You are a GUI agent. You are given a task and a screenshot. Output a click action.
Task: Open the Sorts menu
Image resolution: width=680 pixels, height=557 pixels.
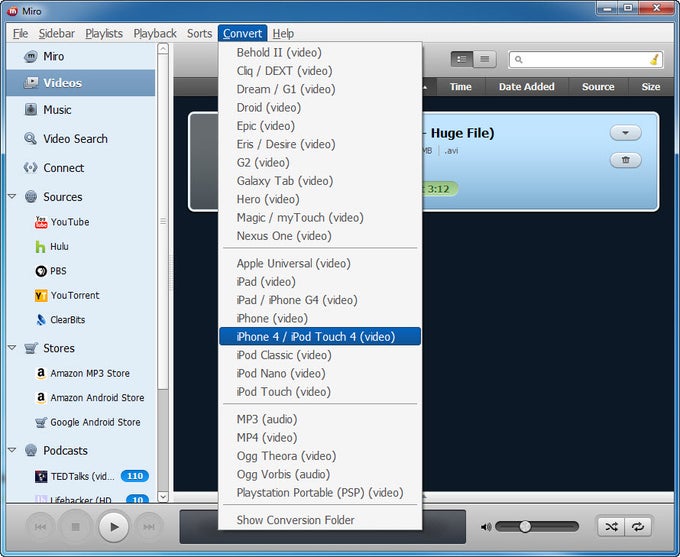click(x=199, y=33)
